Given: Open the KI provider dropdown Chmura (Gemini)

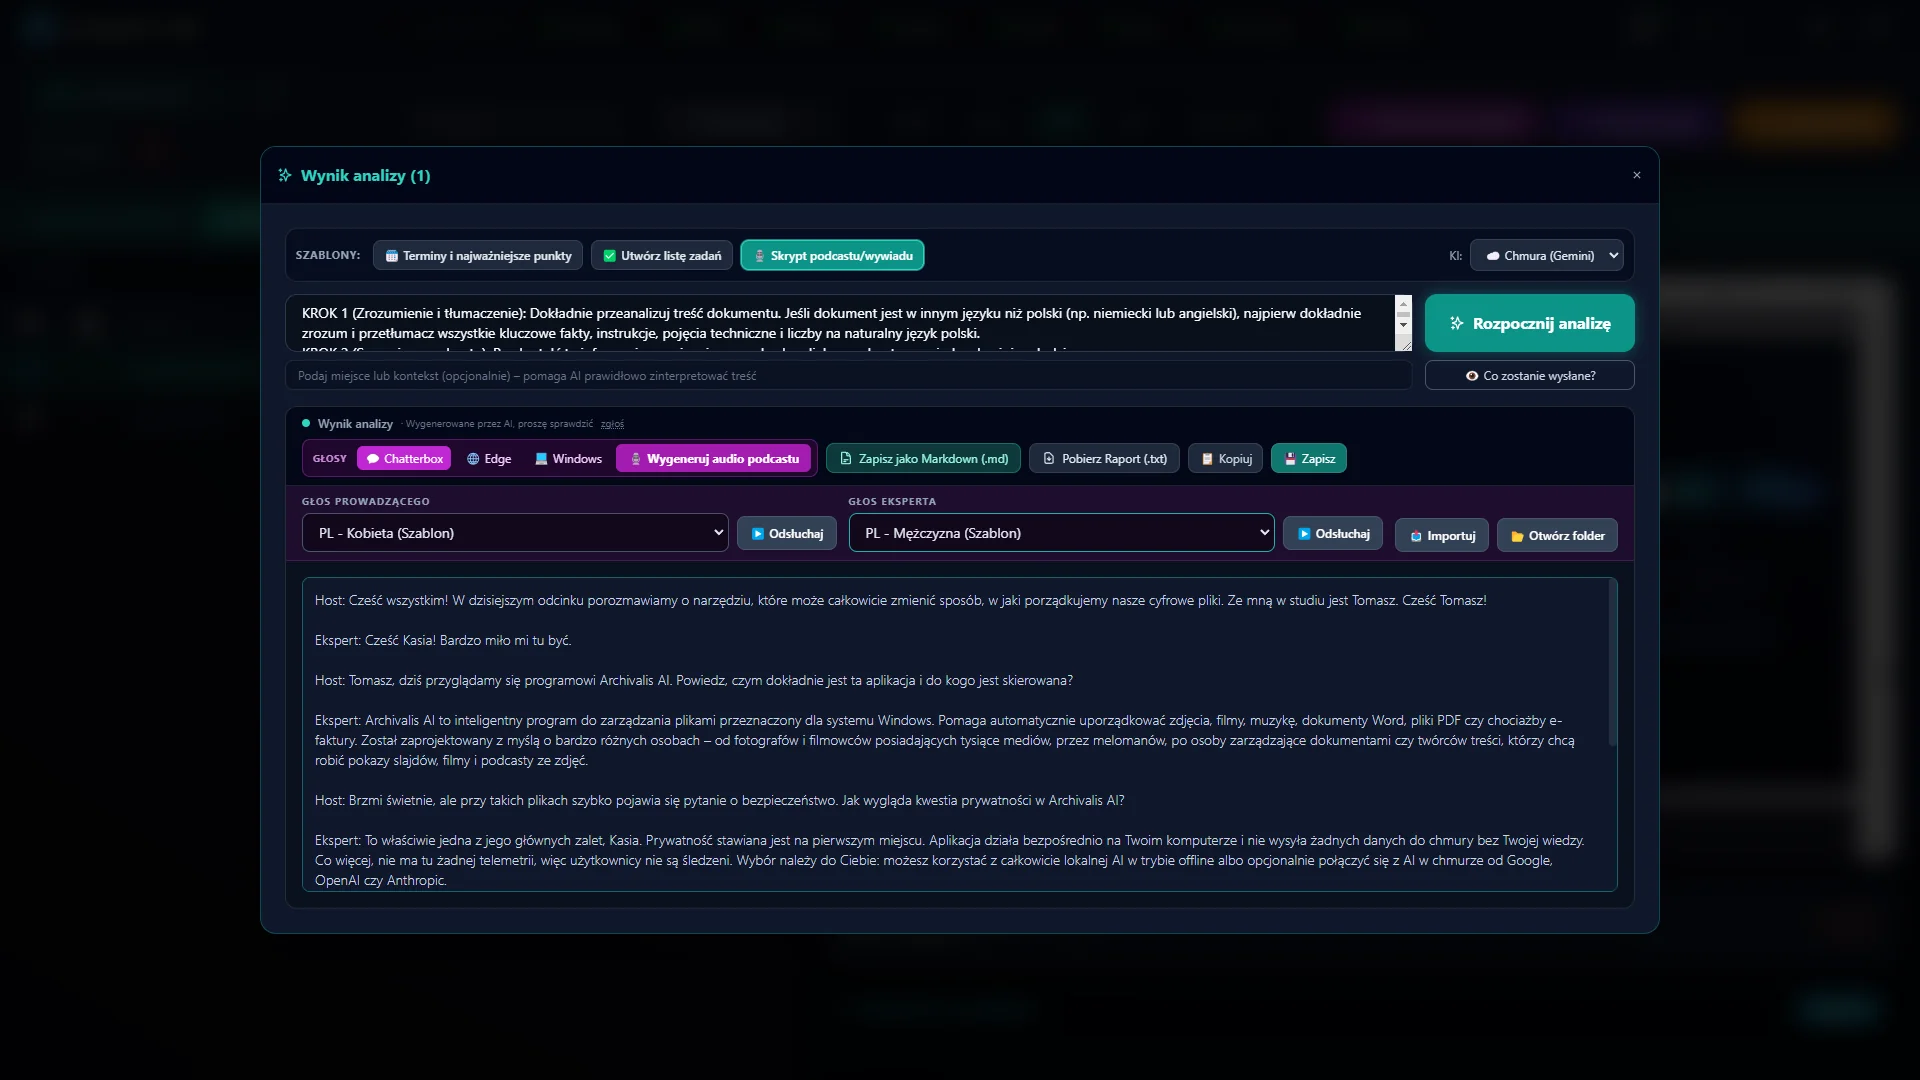Looking at the screenshot, I should coord(1547,256).
